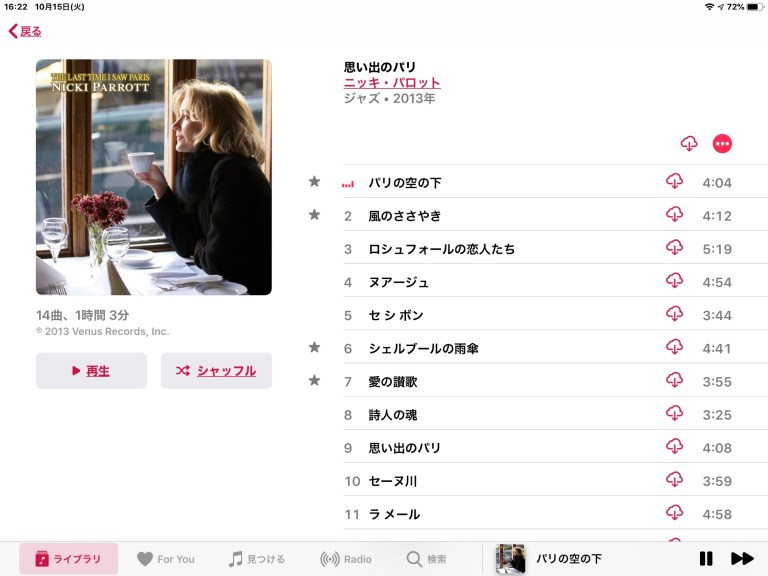Open artist link ニッキ・パロット

pos(392,83)
